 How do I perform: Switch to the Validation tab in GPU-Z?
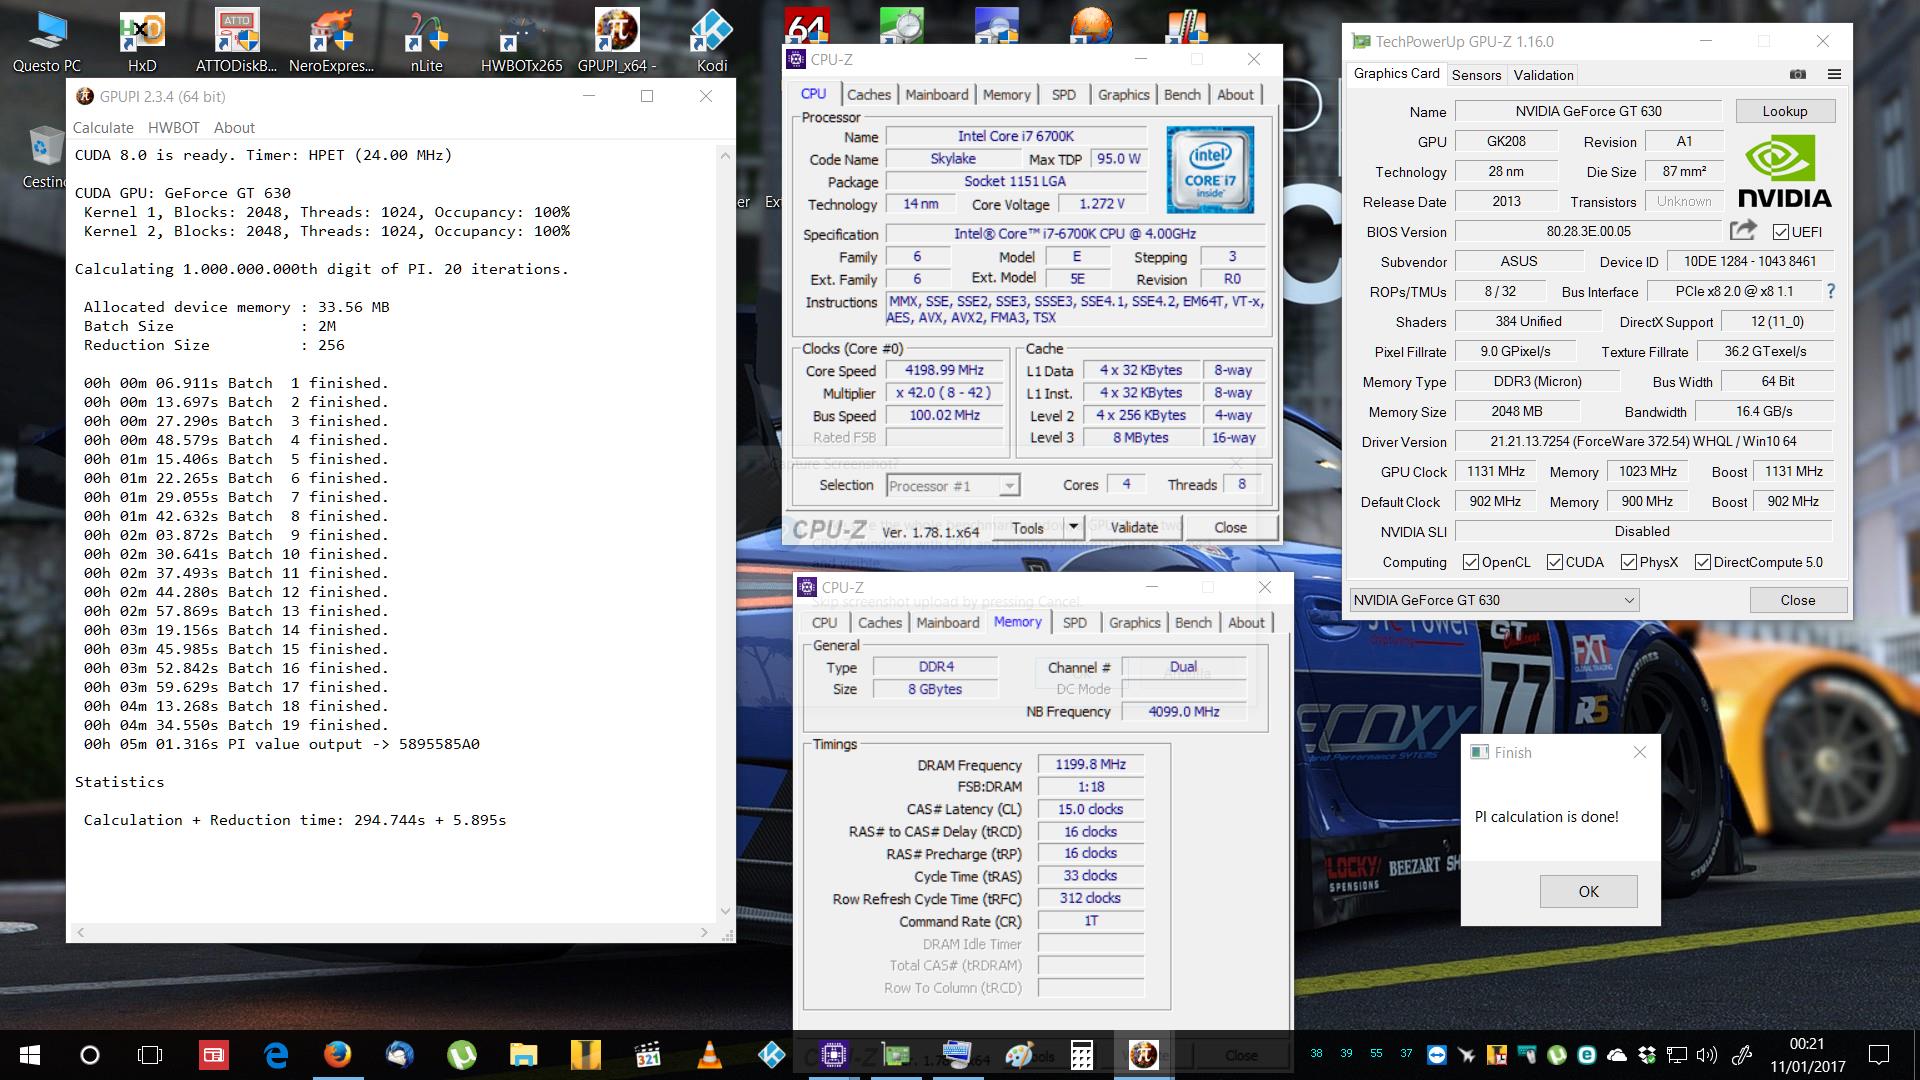coord(1543,75)
